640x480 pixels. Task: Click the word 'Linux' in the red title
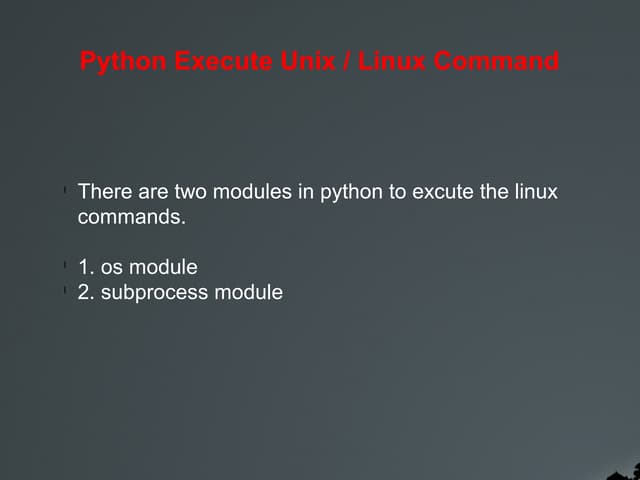390,62
